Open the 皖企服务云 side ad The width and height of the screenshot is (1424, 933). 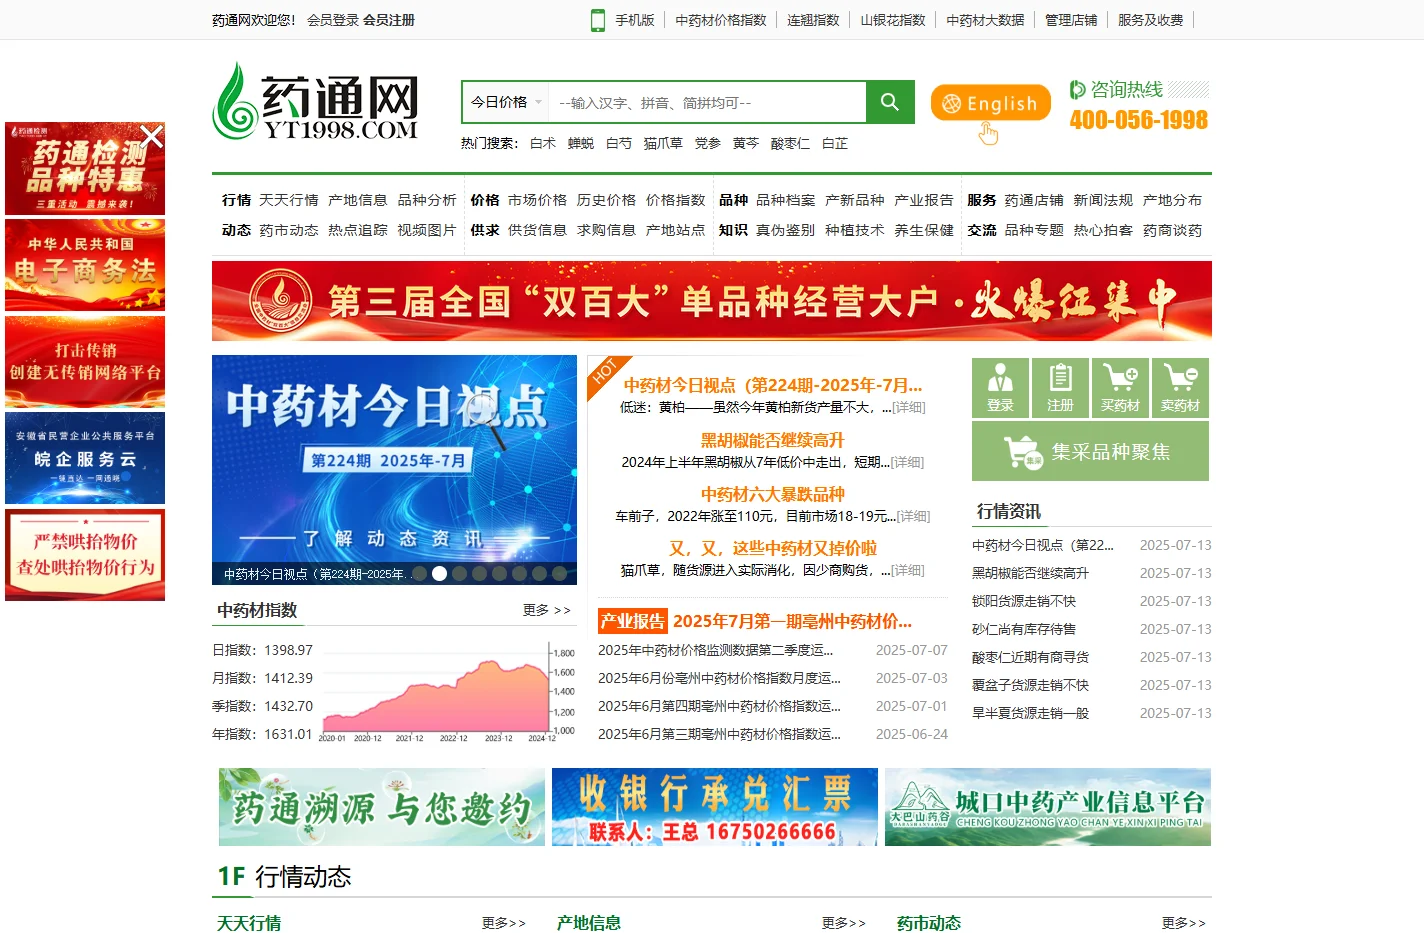tap(85, 458)
